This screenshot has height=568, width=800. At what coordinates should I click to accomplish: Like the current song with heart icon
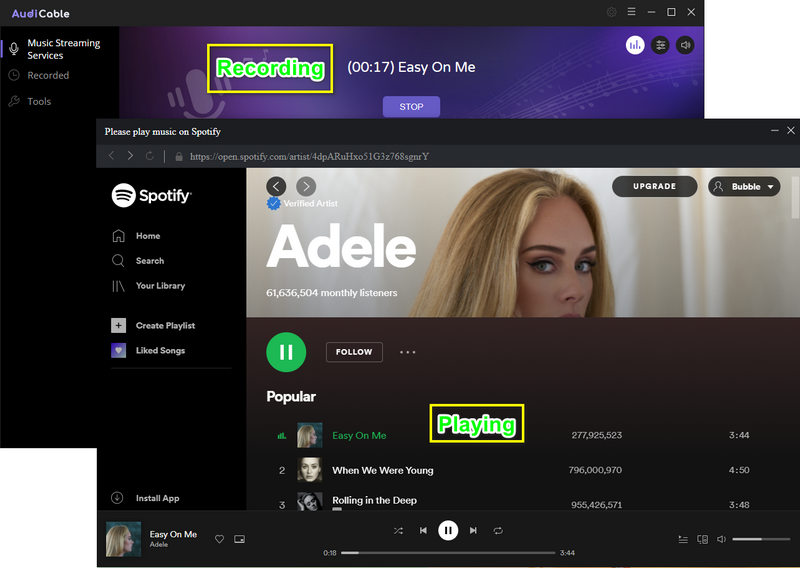(219, 539)
